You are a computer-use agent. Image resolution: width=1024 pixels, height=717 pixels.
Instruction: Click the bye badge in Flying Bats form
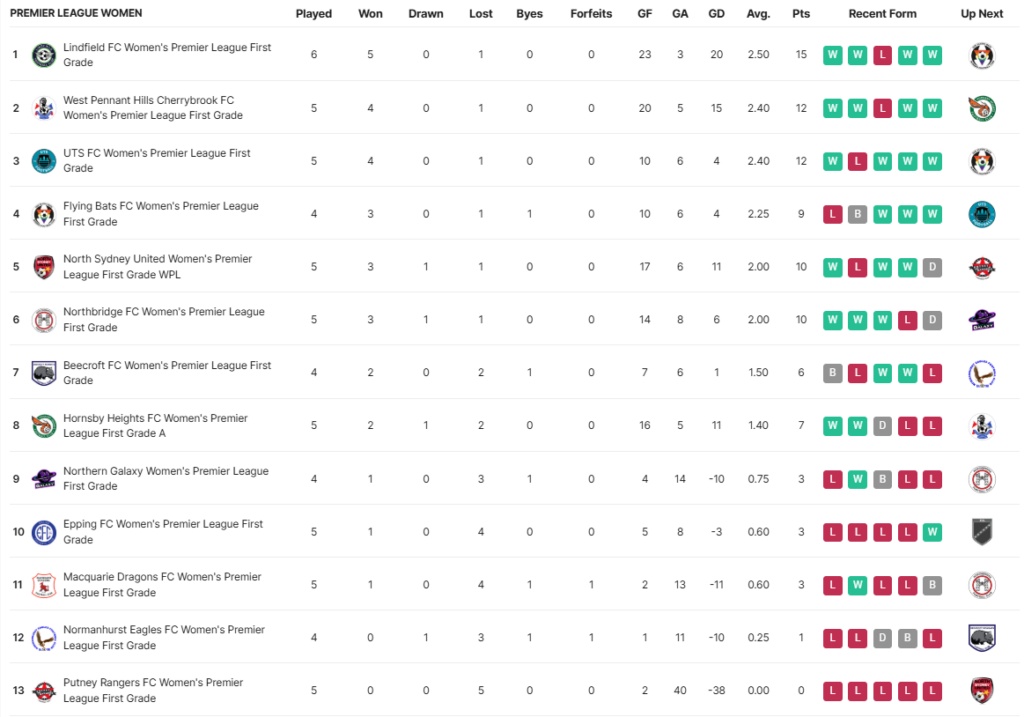(857, 214)
